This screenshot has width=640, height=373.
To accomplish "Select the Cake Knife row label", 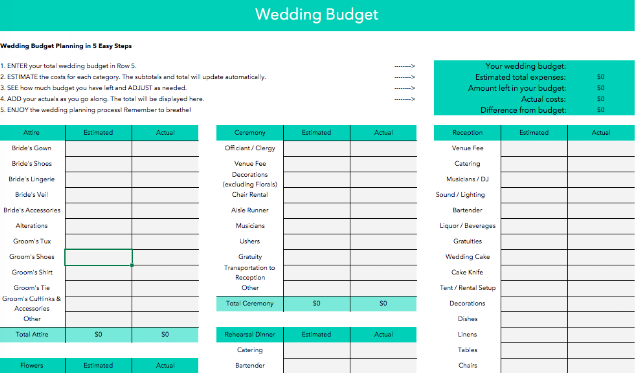I will pyautogui.click(x=467, y=272).
